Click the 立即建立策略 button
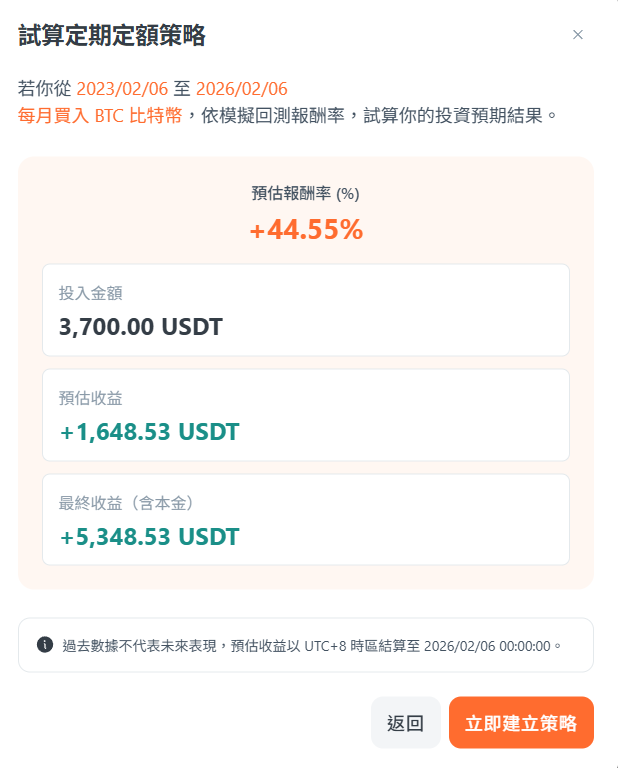 pos(521,723)
